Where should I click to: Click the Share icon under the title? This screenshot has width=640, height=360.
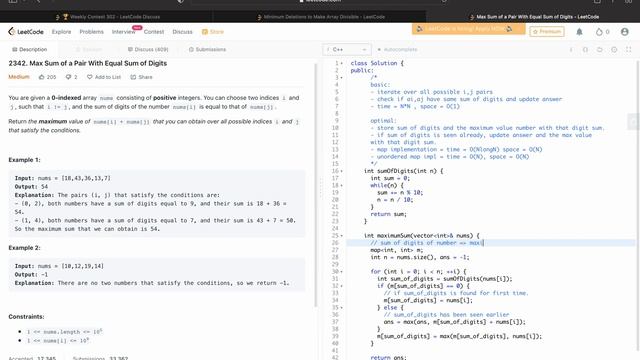133,77
